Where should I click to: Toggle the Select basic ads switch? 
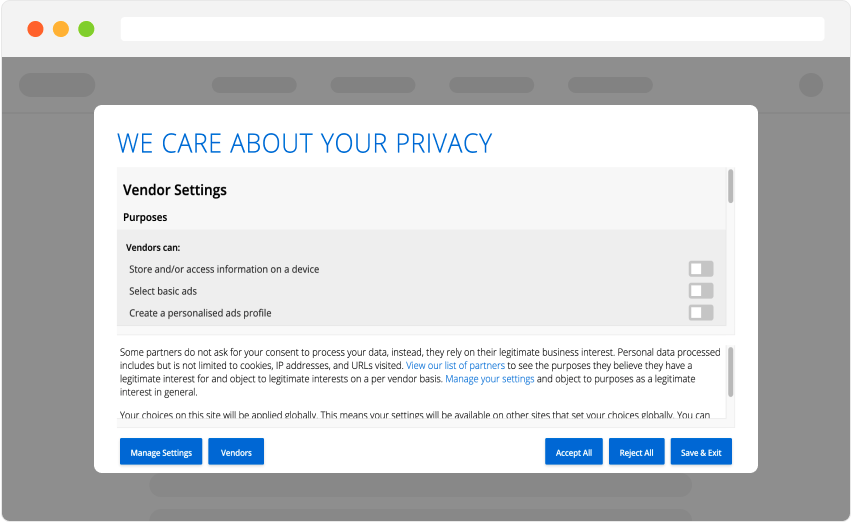point(700,291)
